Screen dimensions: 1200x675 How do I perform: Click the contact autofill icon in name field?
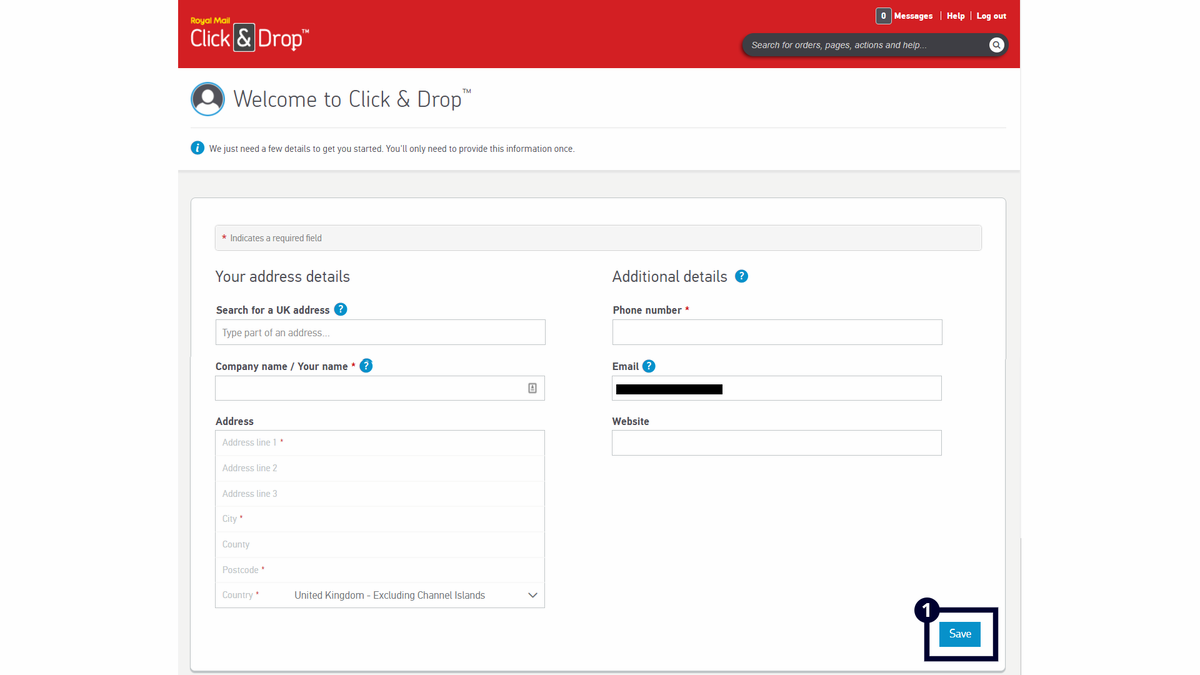(x=532, y=388)
